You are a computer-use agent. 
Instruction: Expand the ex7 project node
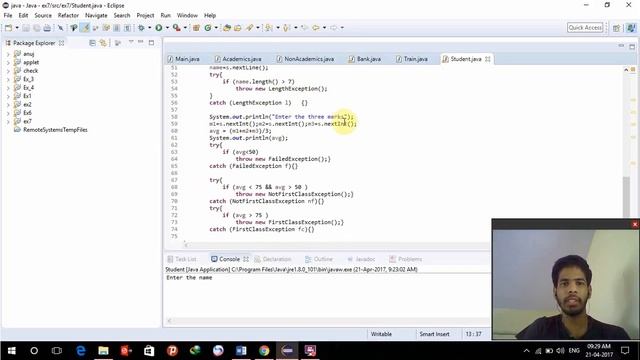pyautogui.click(x=8, y=122)
